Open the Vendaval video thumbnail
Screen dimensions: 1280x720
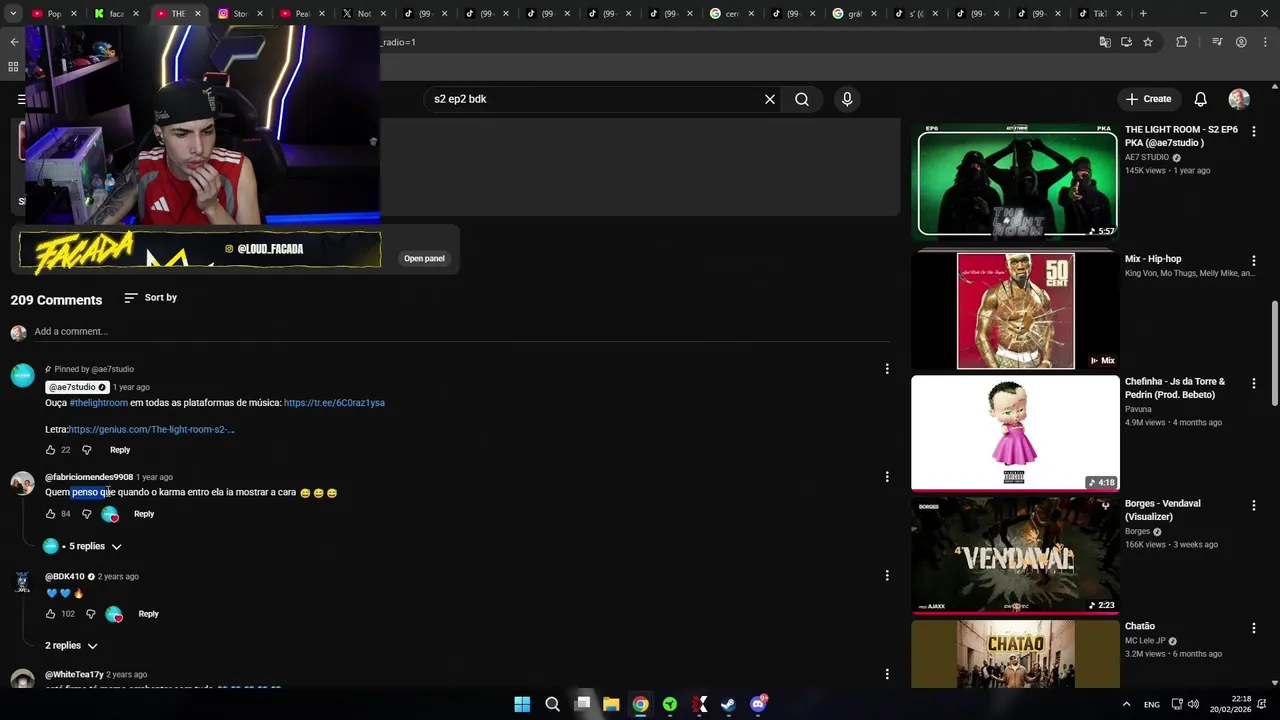[1015, 555]
